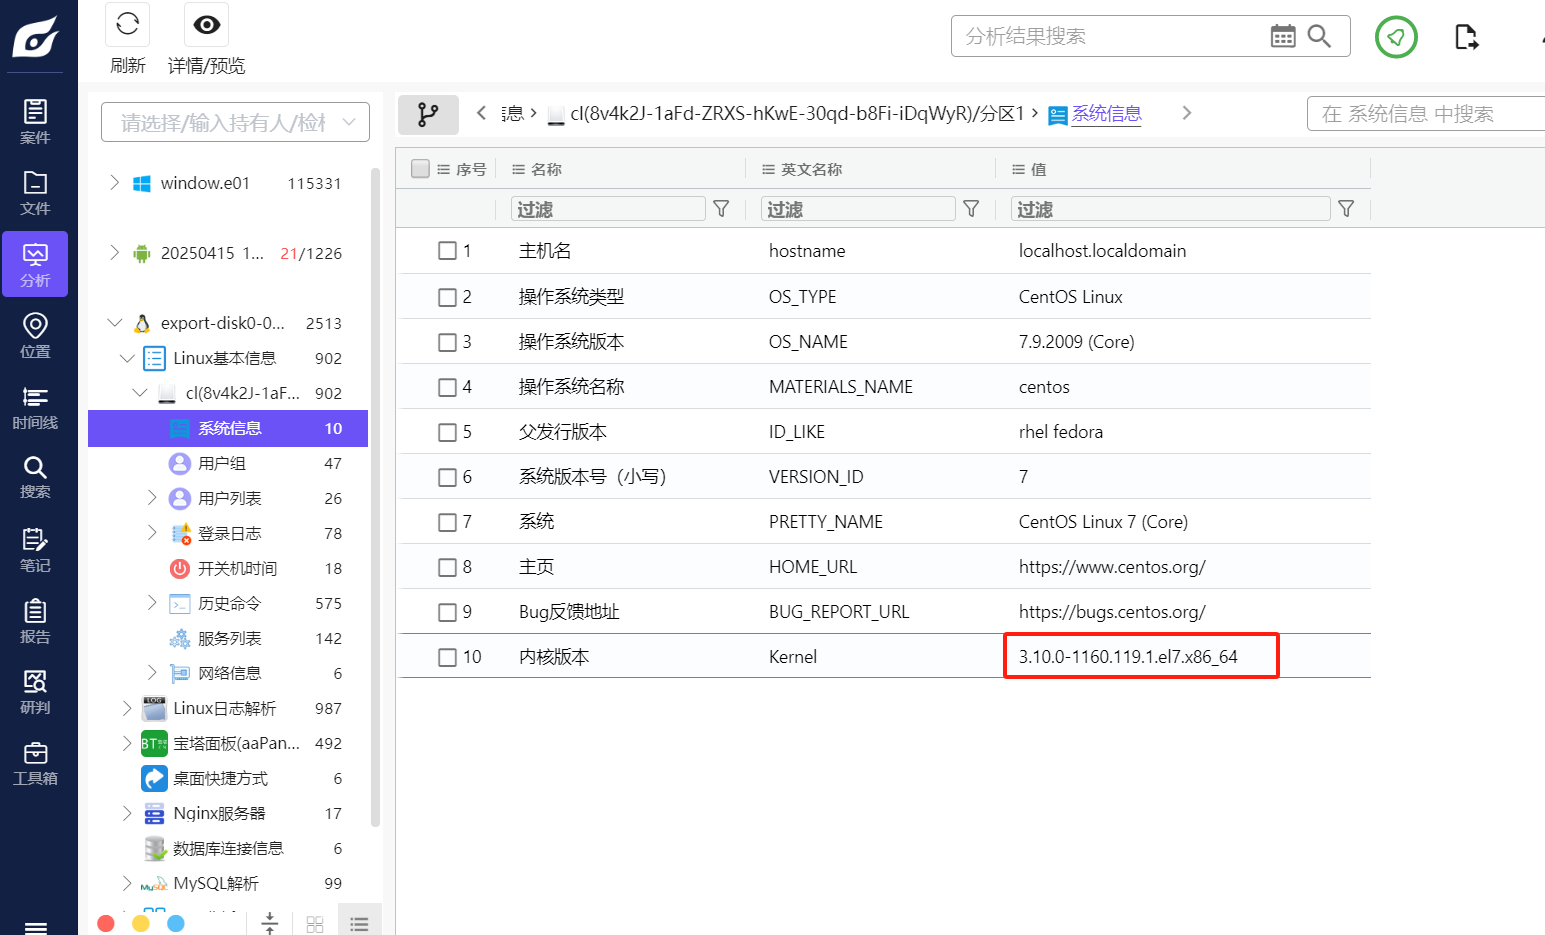Click the calendar icon in search box
The width and height of the screenshot is (1545, 935).
pos(1283,36)
